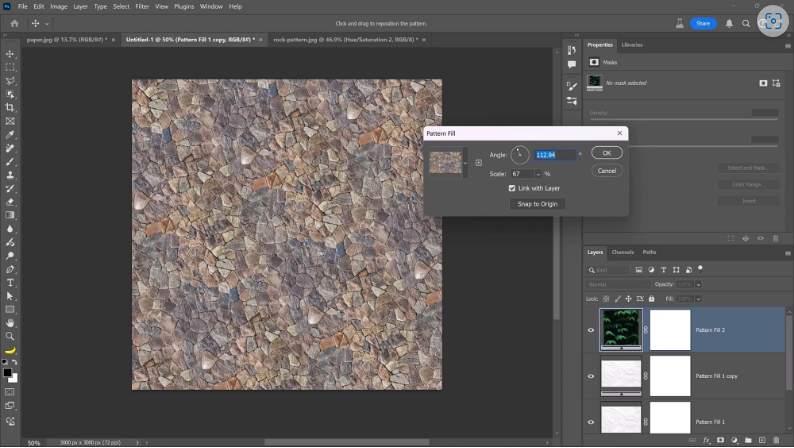Image resolution: width=794 pixels, height=448 pixels.
Task: Open the Scale percentage dropdown
Action: (x=538, y=174)
